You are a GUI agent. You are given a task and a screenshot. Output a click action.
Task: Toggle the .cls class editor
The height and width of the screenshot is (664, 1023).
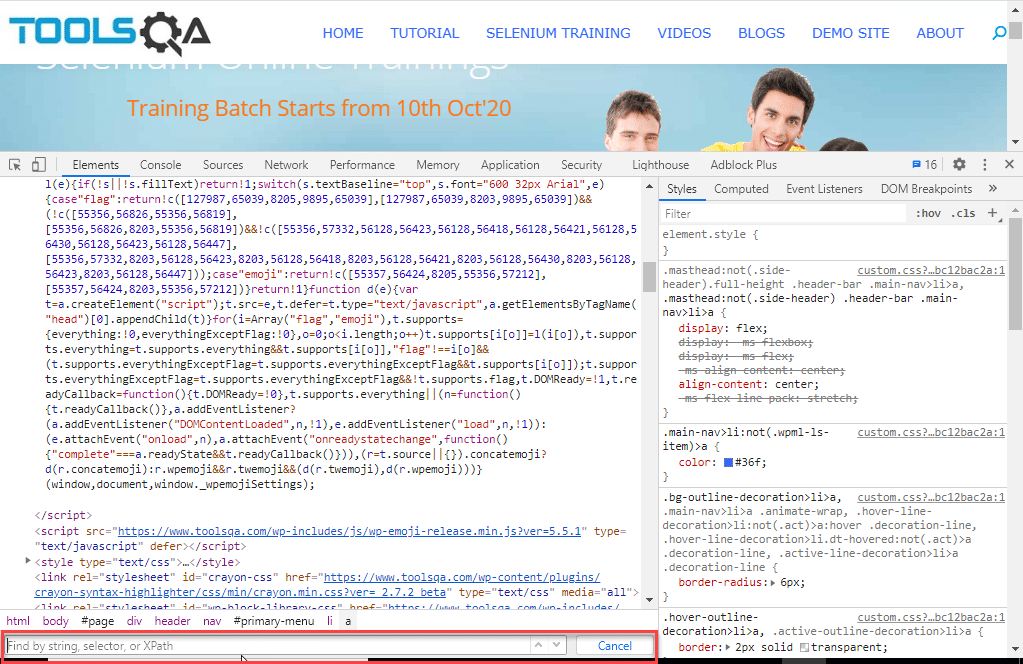(963, 213)
